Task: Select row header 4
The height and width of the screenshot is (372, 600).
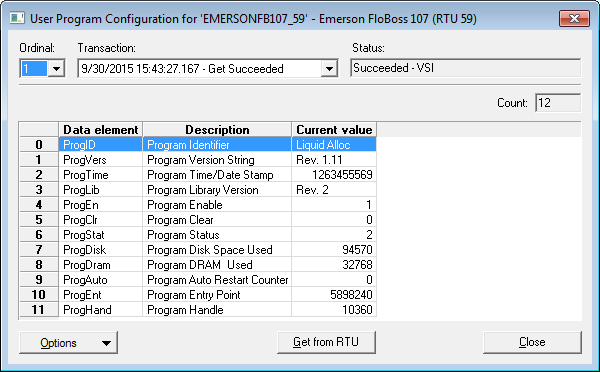Action: pyautogui.click(x=39, y=205)
